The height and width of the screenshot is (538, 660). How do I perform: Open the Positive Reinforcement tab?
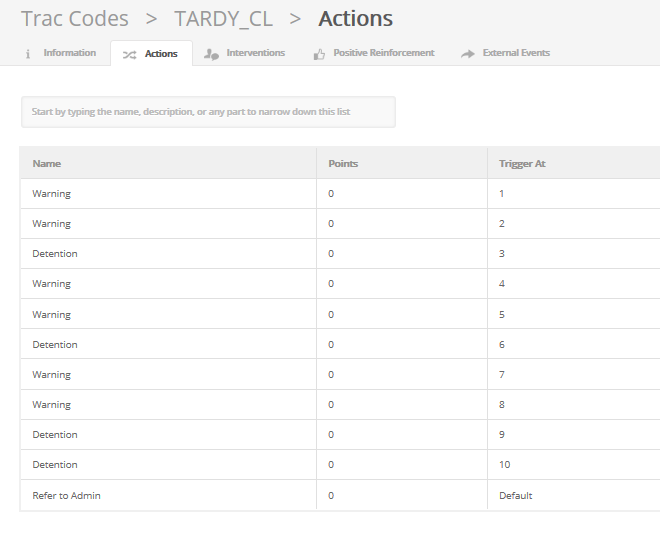coord(383,53)
